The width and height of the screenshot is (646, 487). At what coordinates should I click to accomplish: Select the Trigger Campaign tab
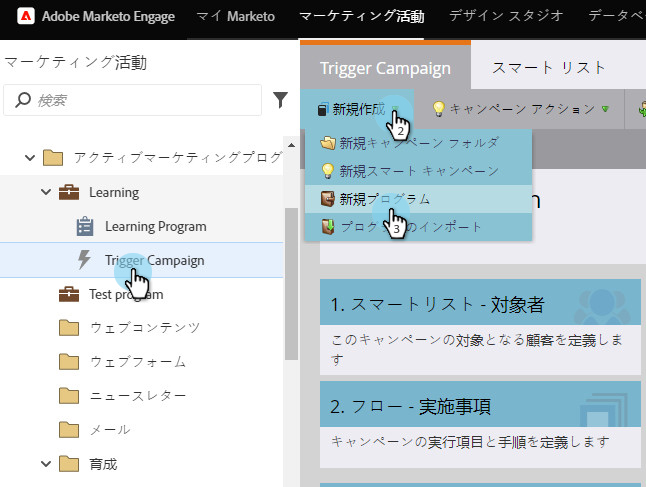pos(385,68)
